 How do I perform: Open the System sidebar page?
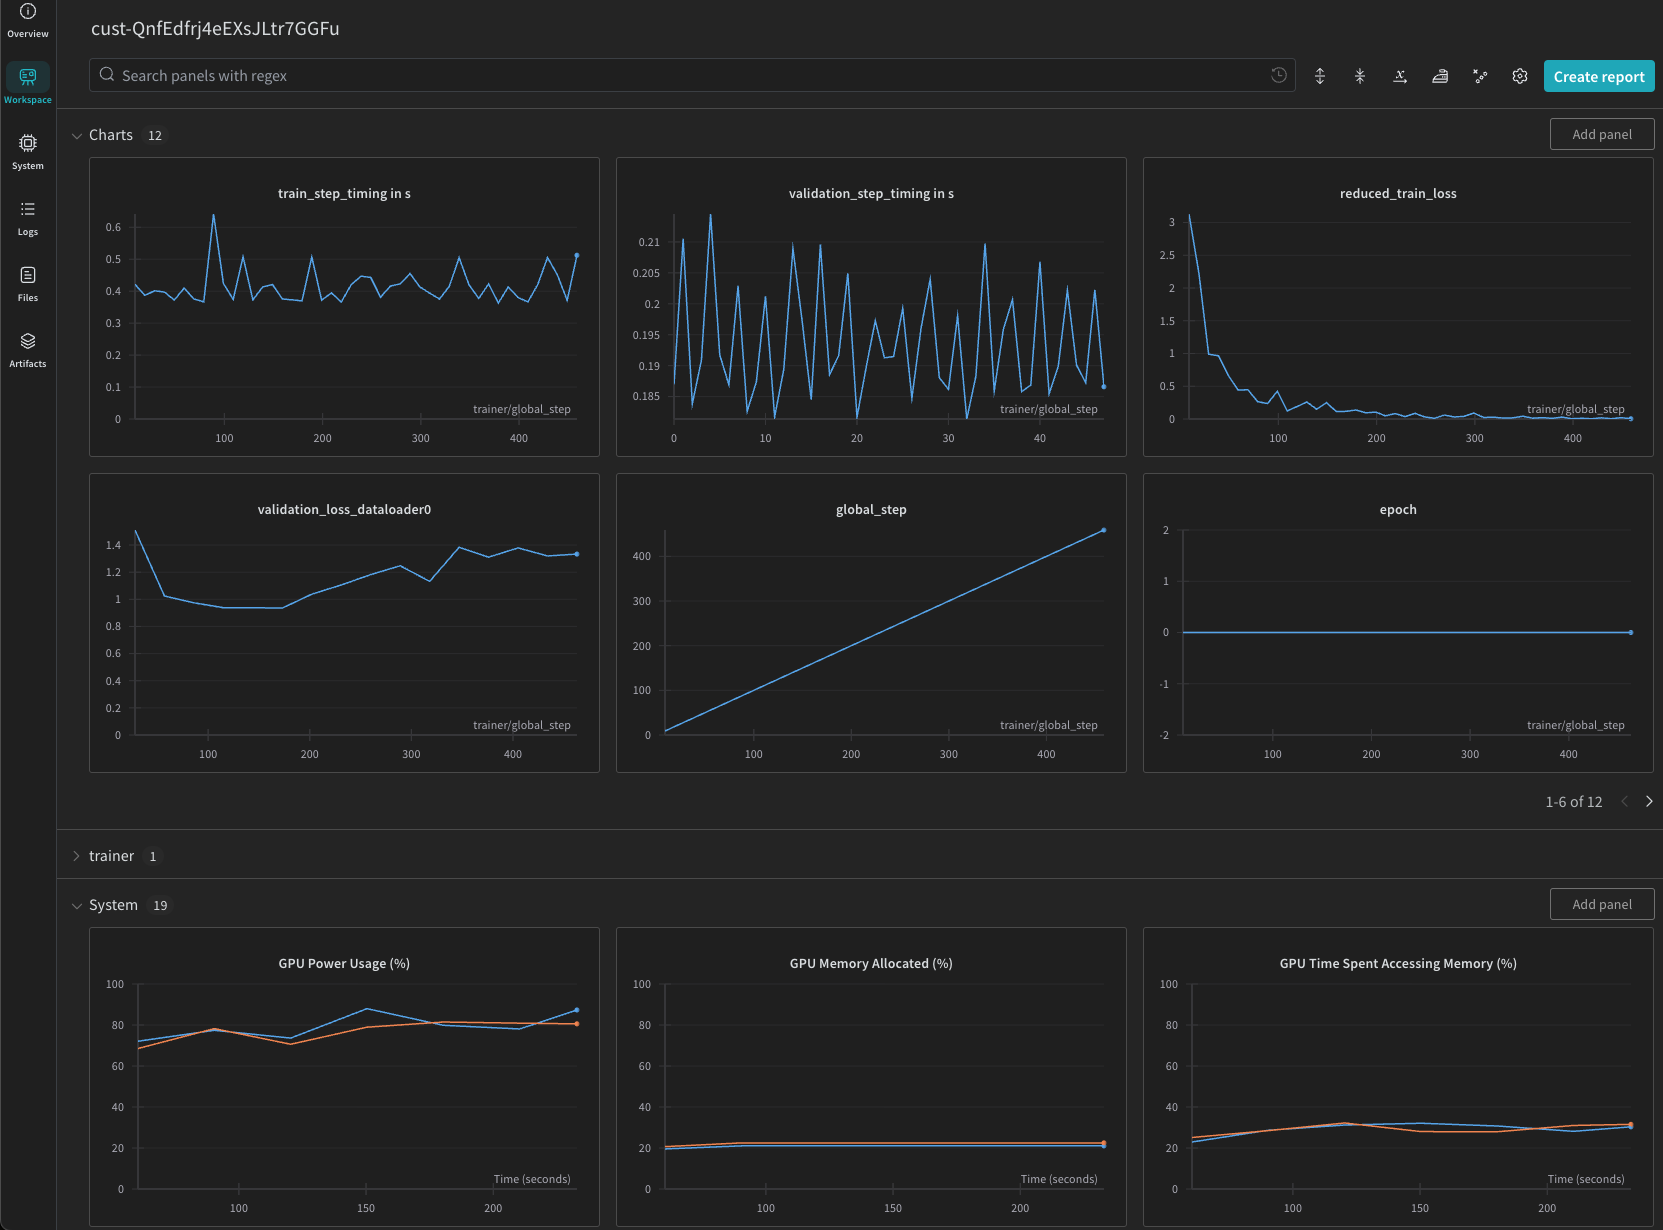(28, 152)
